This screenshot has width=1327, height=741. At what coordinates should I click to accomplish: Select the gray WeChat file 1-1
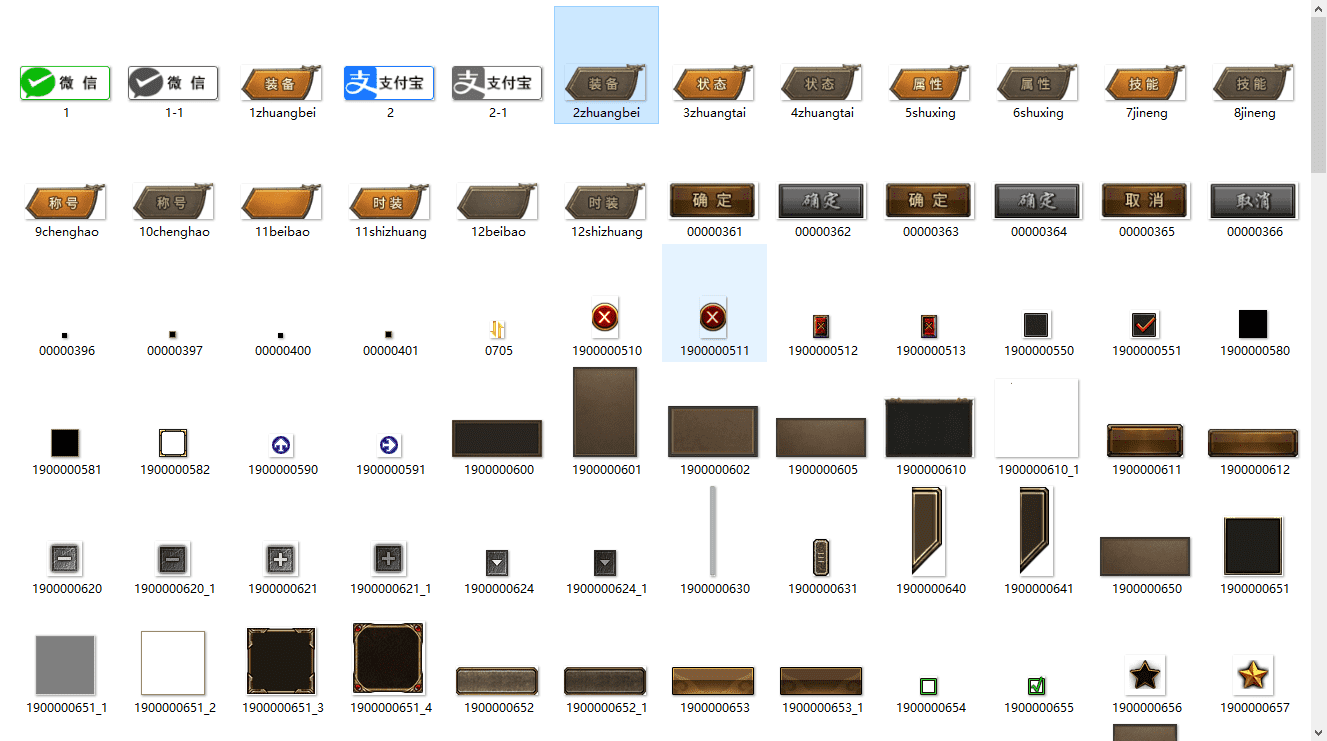(173, 83)
